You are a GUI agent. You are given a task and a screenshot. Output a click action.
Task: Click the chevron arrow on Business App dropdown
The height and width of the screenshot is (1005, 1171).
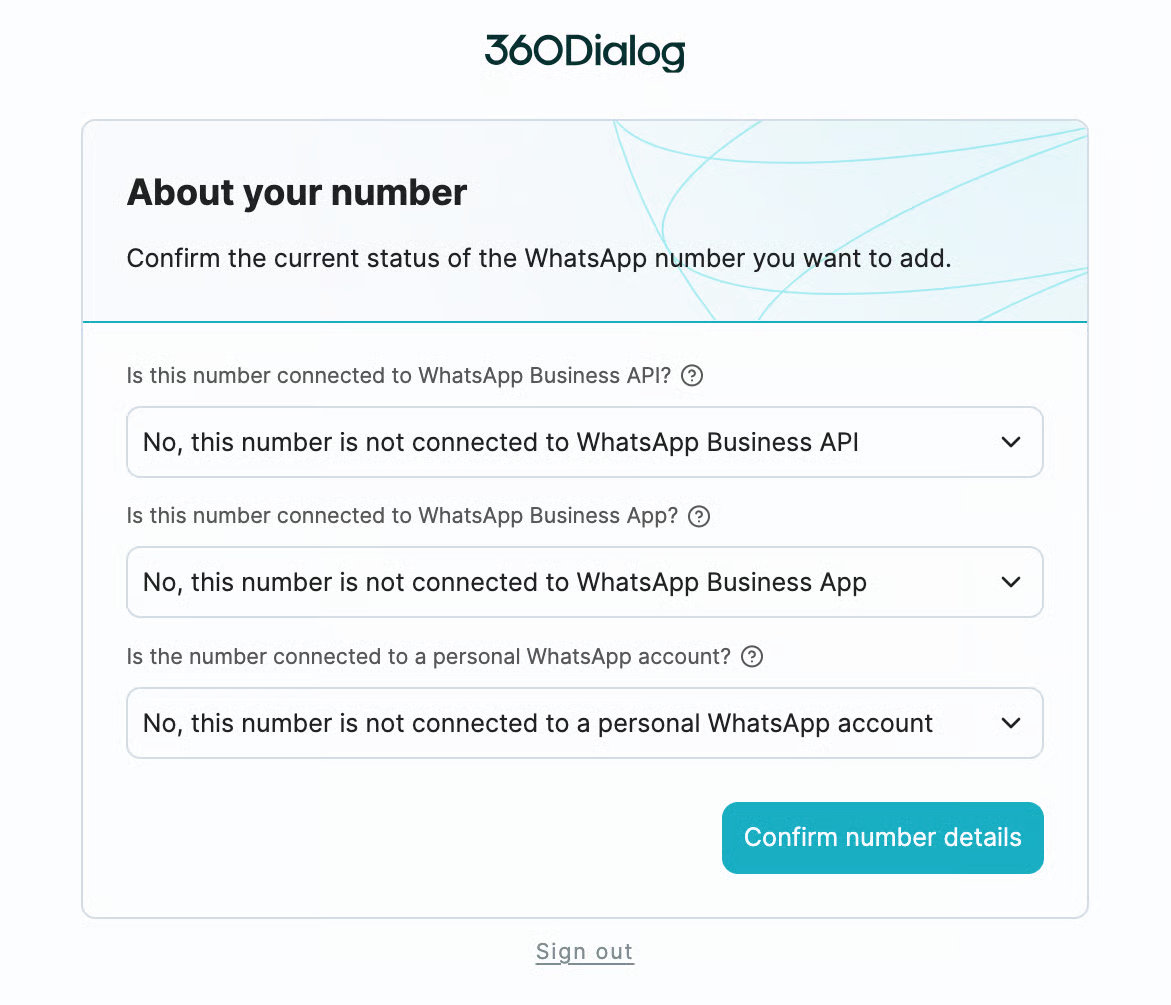click(1011, 582)
